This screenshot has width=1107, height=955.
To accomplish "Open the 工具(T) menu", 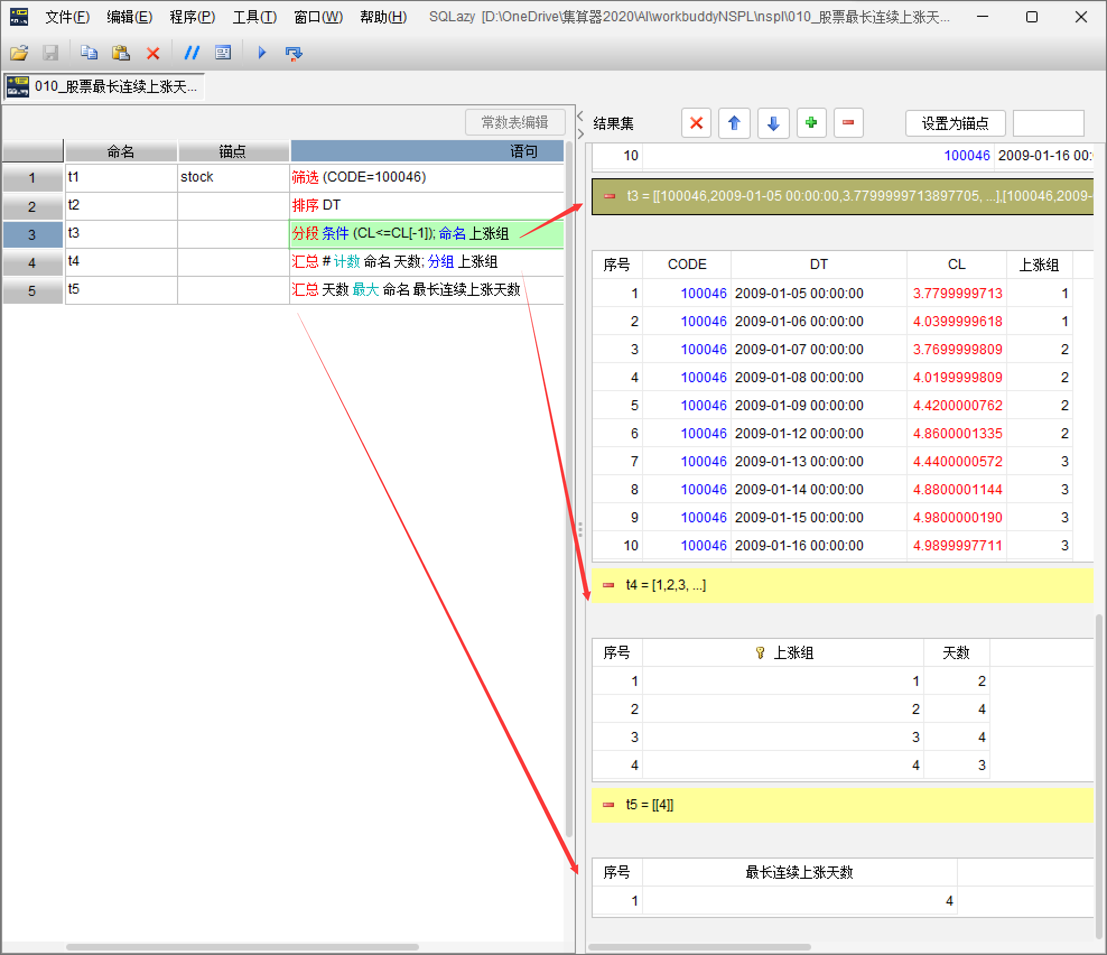I will (x=255, y=17).
